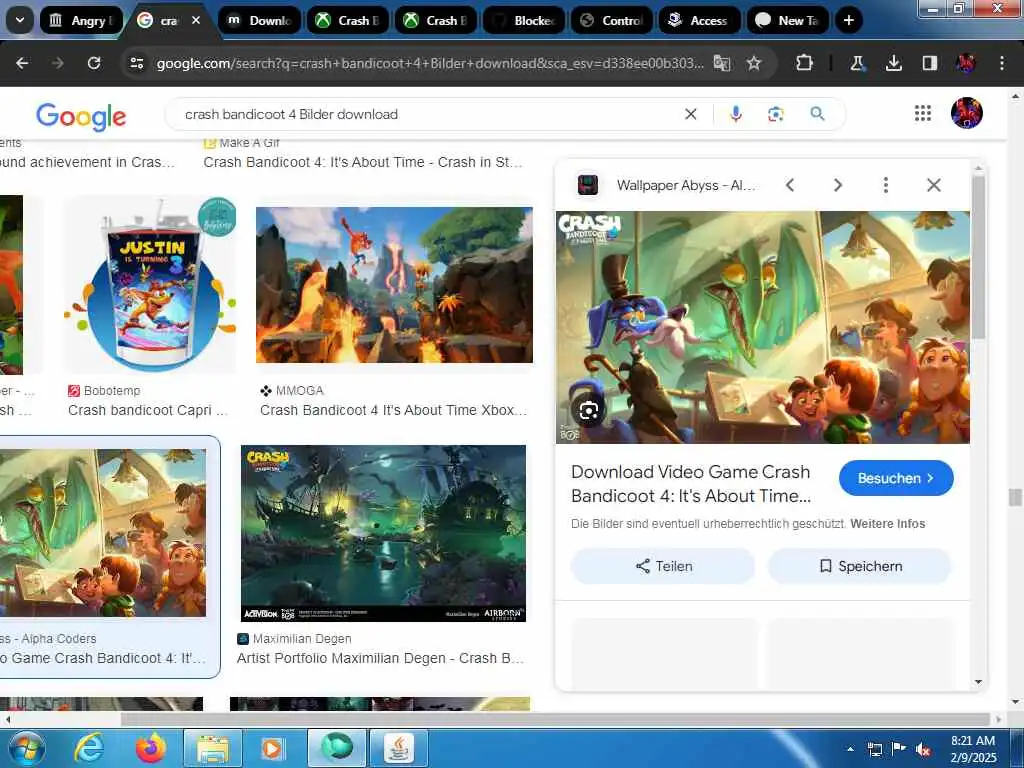Open the selected Alpha Coders thumbnail
Viewport: 1024px width, 768px height.
[103, 532]
